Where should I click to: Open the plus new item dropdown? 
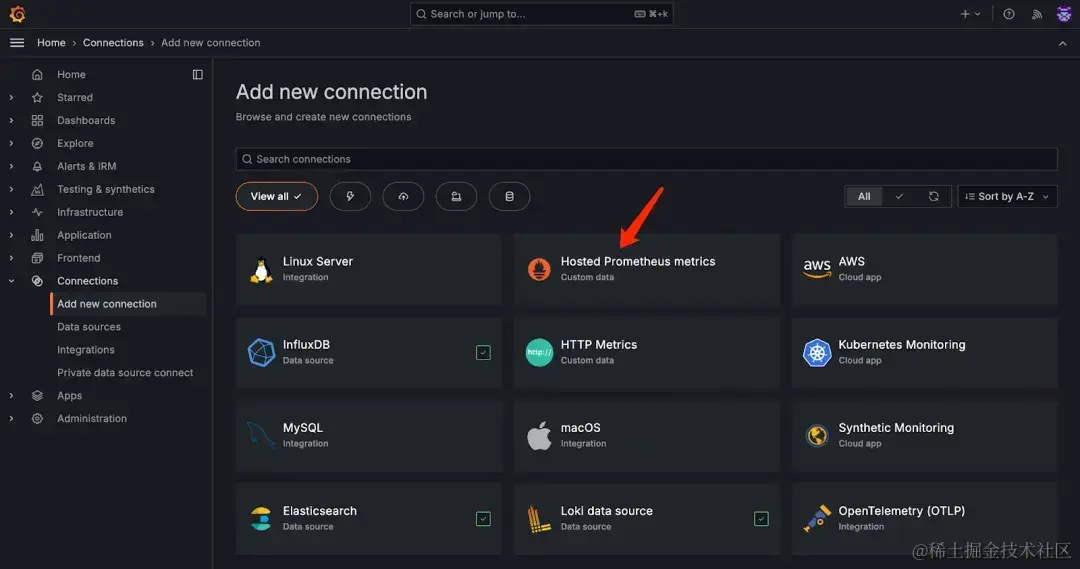click(970, 14)
